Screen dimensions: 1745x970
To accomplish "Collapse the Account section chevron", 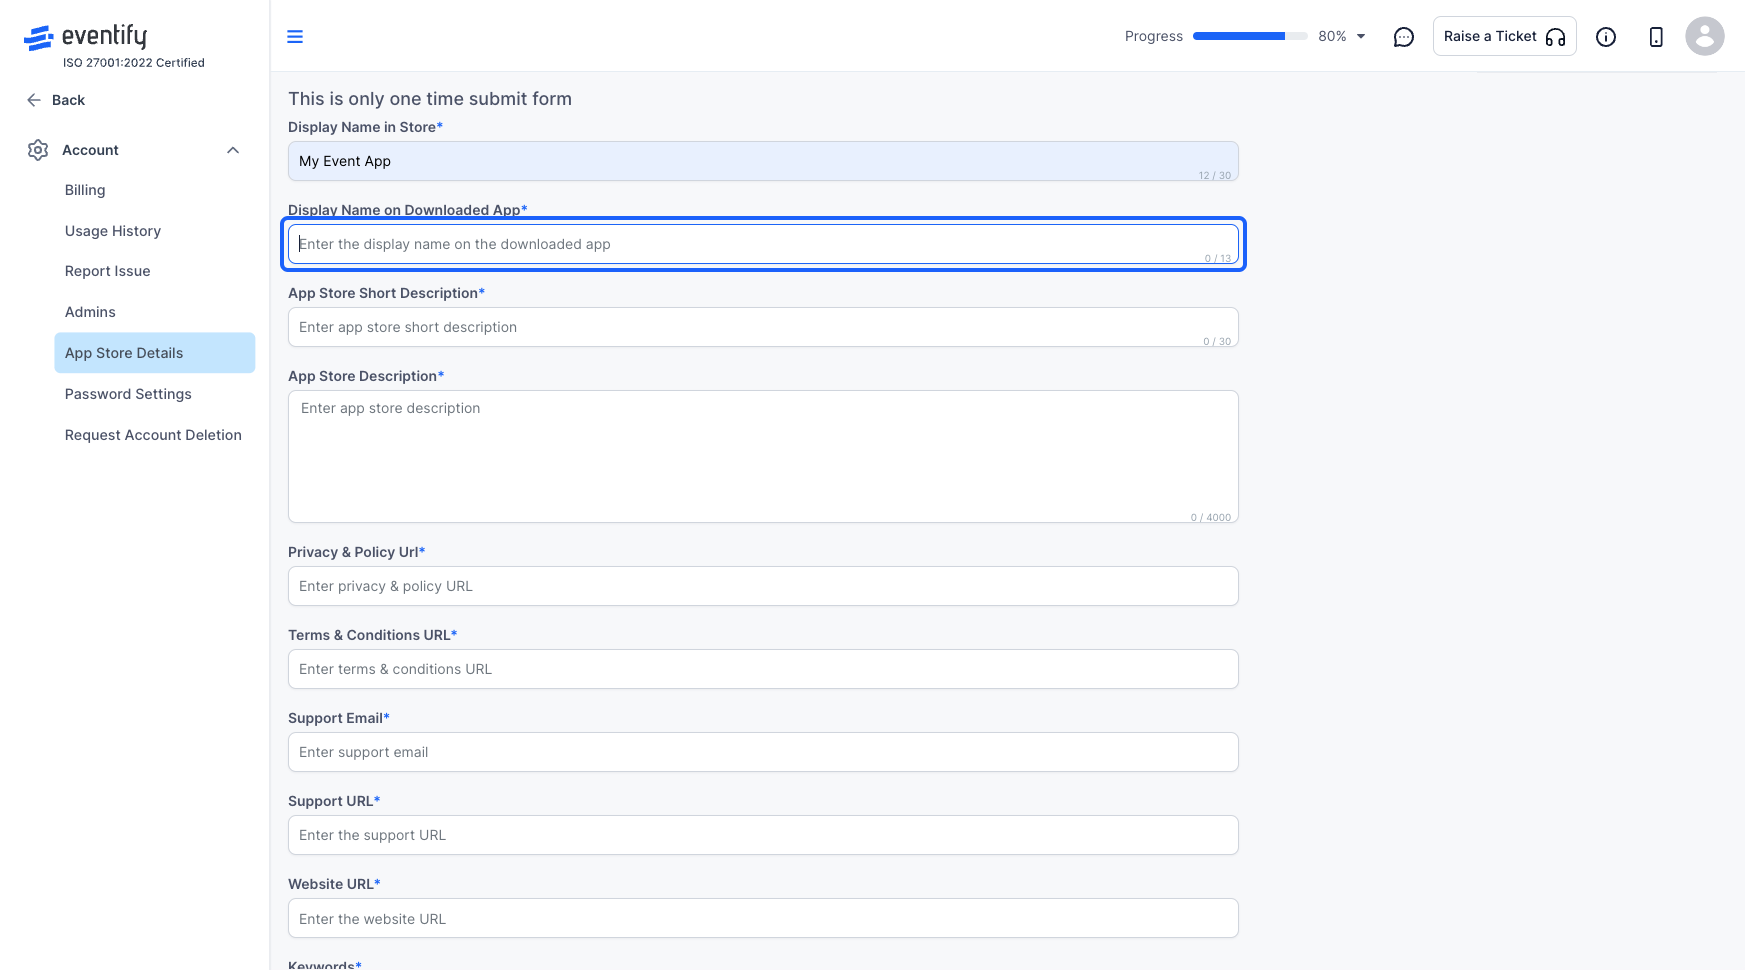I will [233, 150].
